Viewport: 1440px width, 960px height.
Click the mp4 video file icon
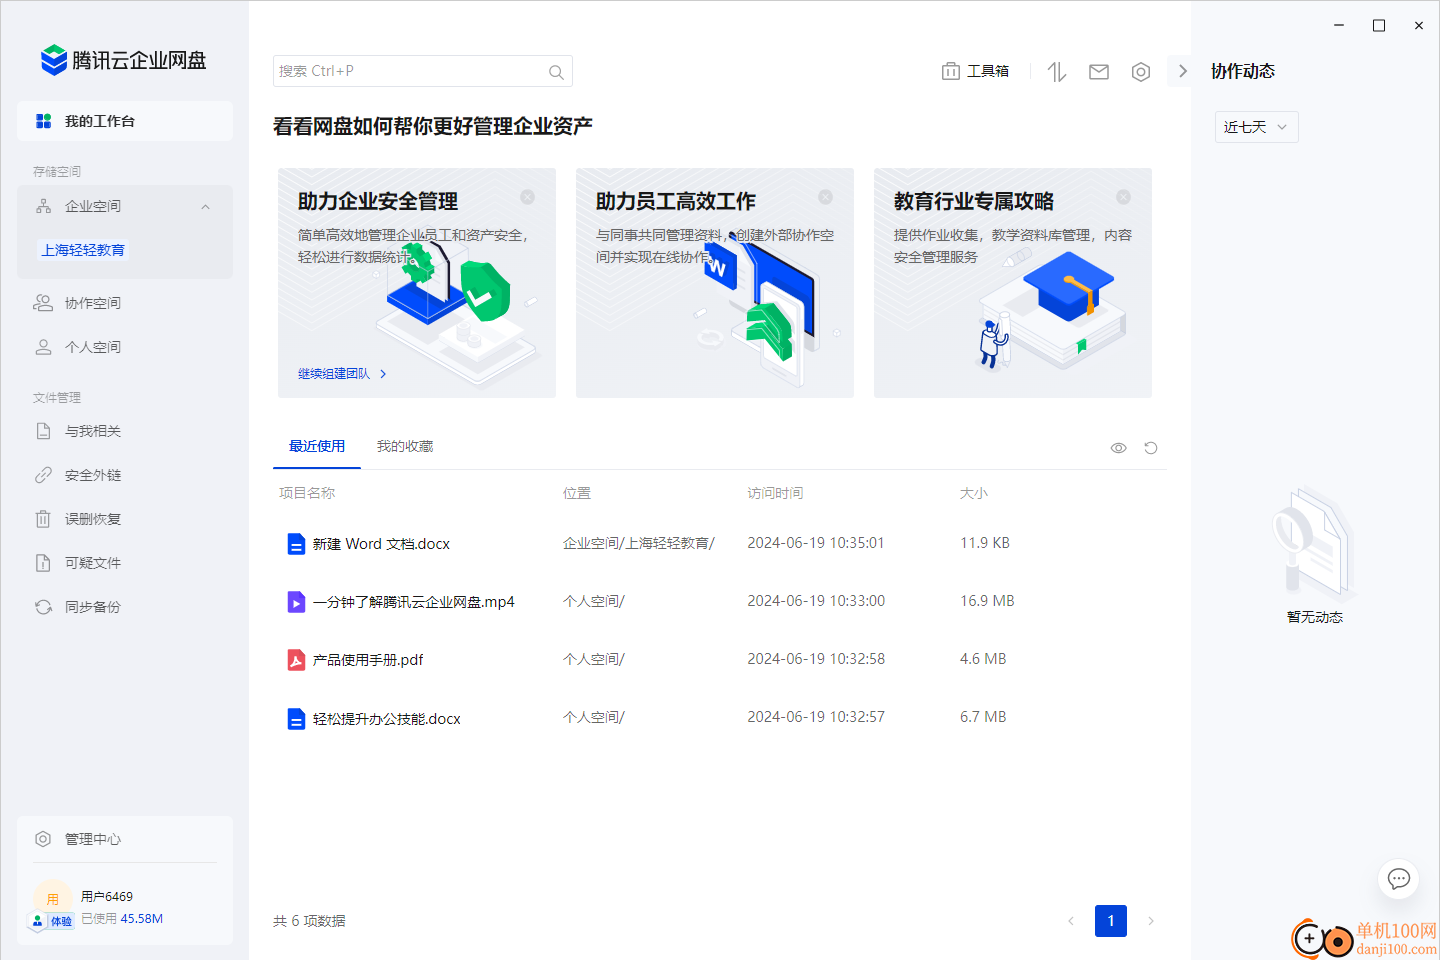tap(296, 602)
